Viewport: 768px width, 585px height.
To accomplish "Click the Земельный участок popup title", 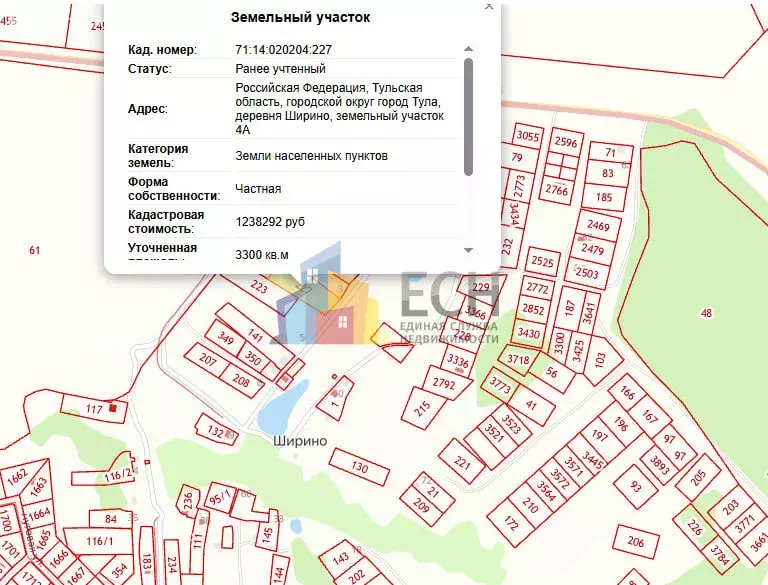I will point(300,17).
